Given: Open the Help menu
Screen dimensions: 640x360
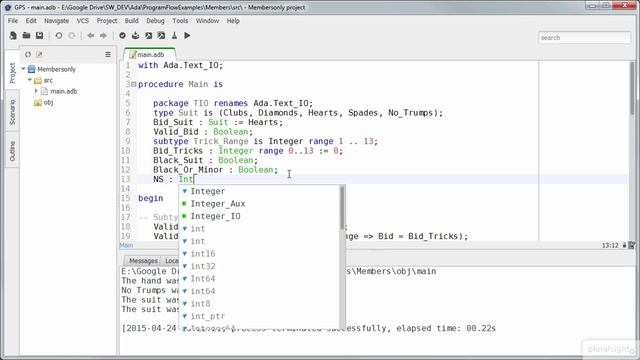Looking at the screenshot, I should click(233, 21).
